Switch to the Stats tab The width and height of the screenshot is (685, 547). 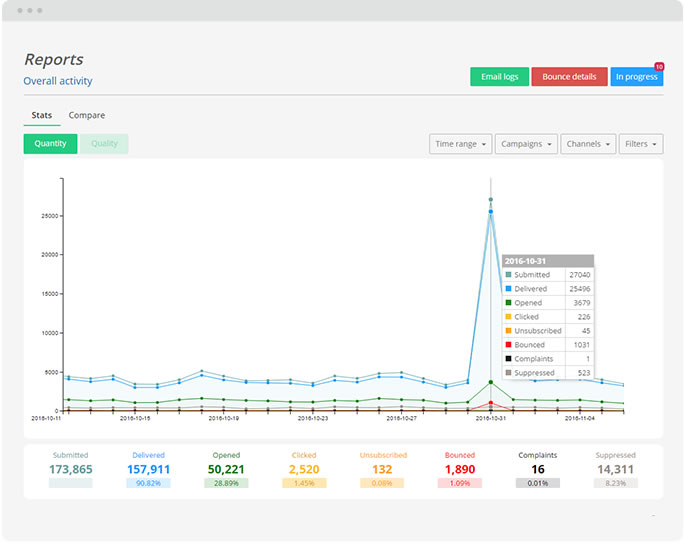point(42,116)
